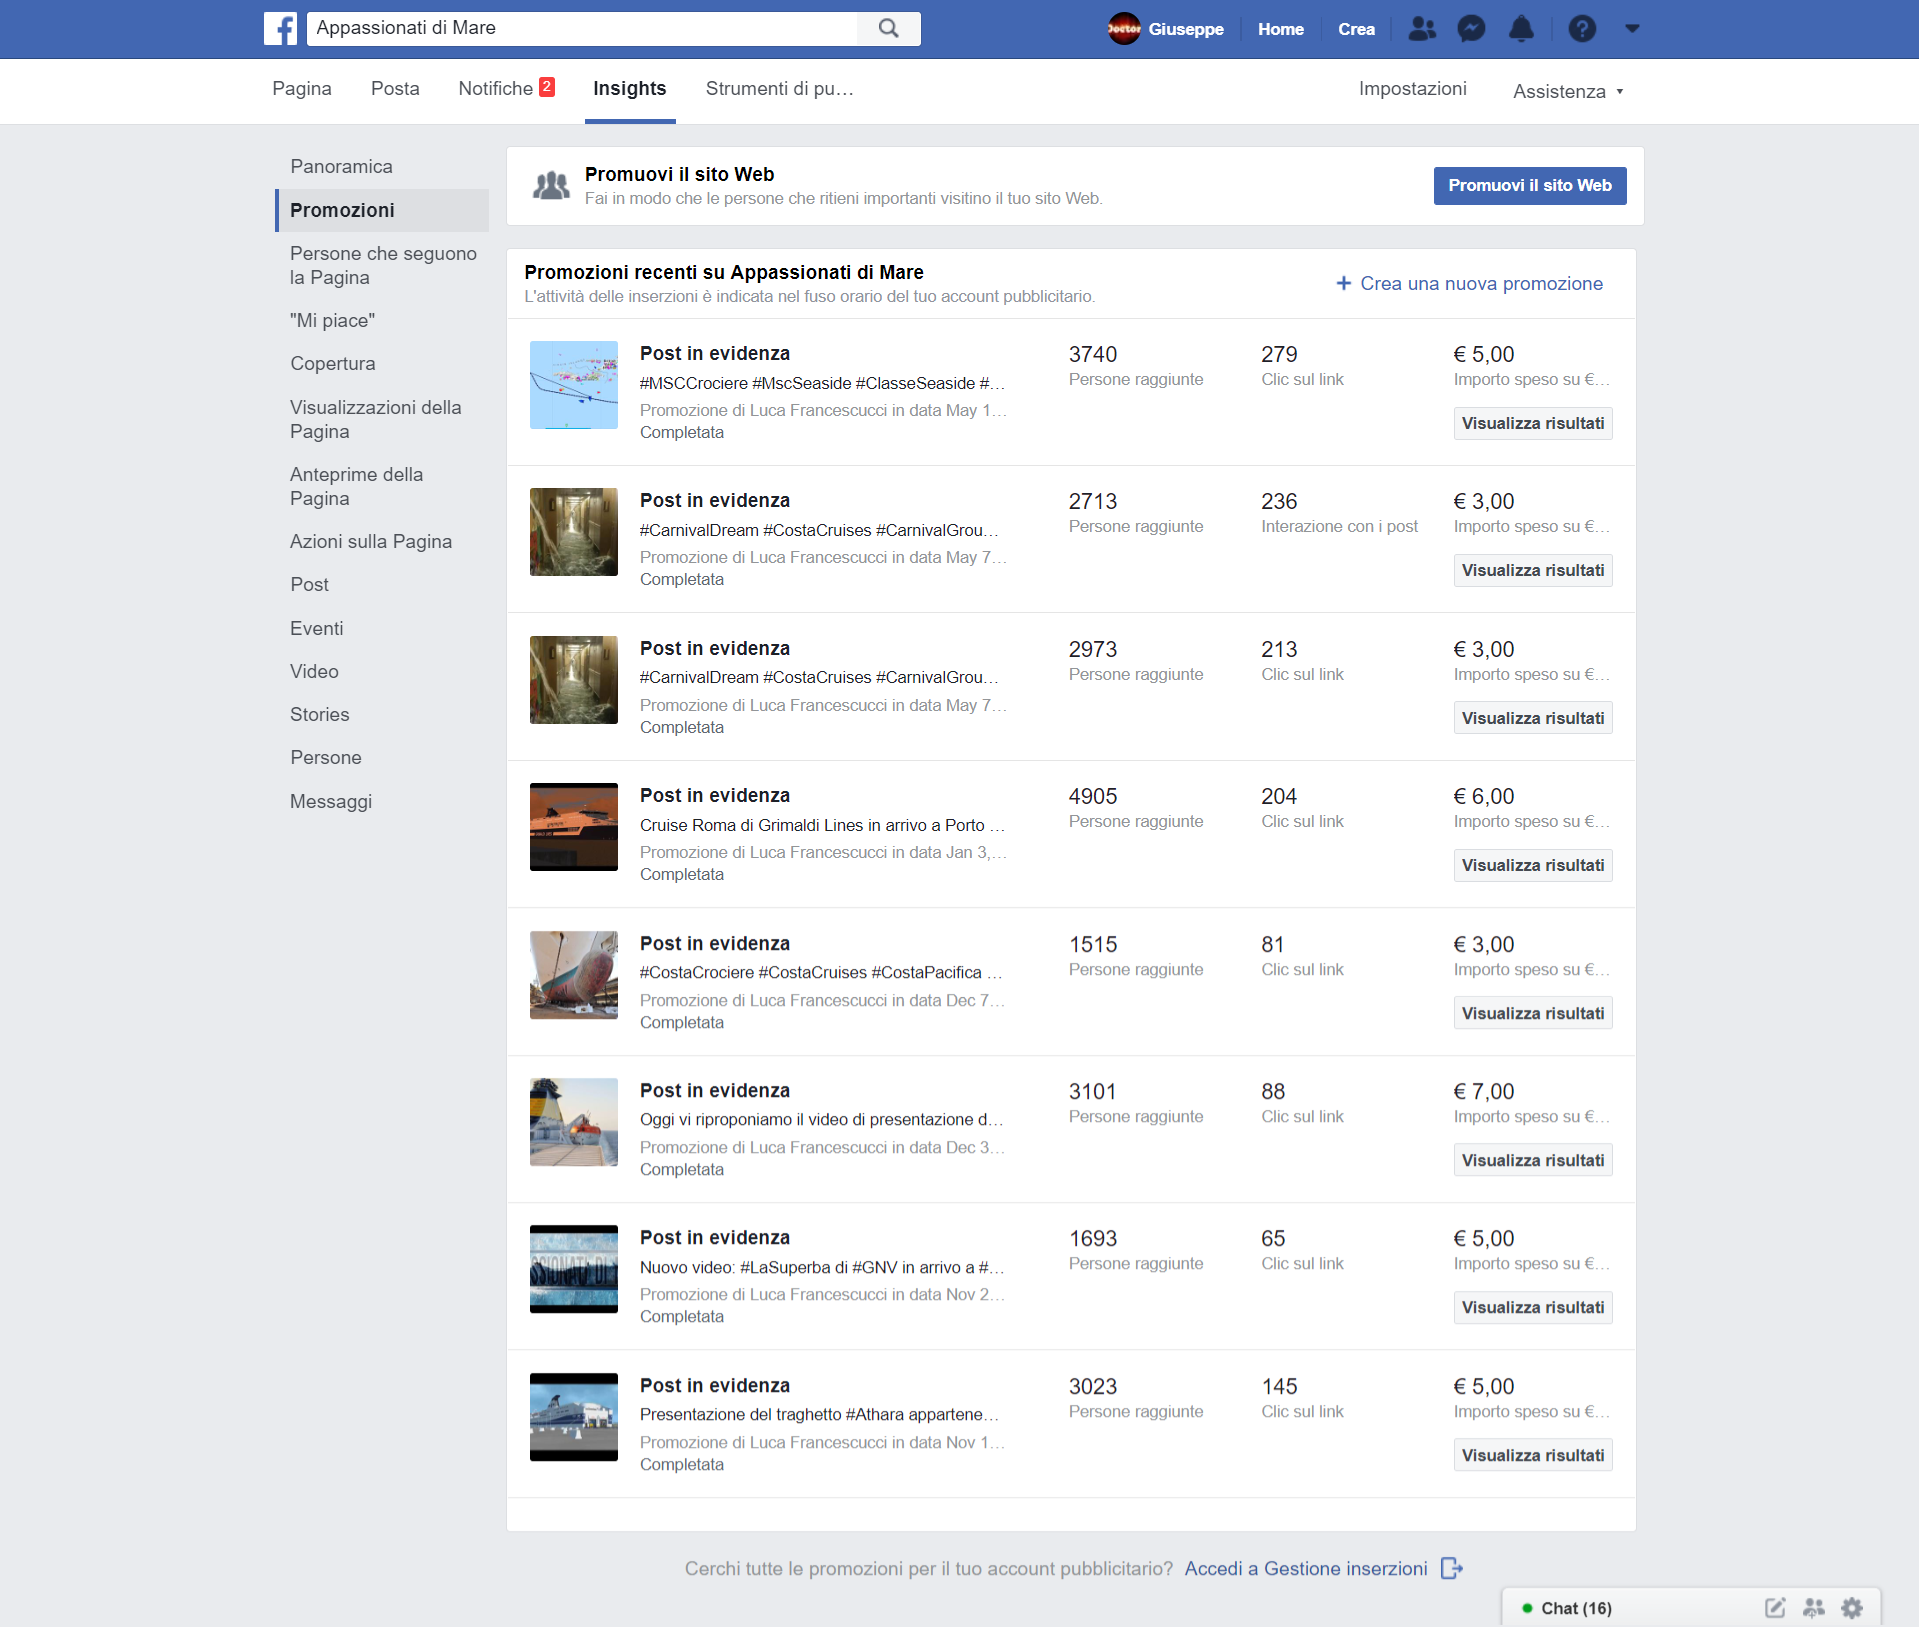Open the flooded corridor thumbnail with 2973 reach
Screen dimensions: 1919x1627
pos(573,680)
